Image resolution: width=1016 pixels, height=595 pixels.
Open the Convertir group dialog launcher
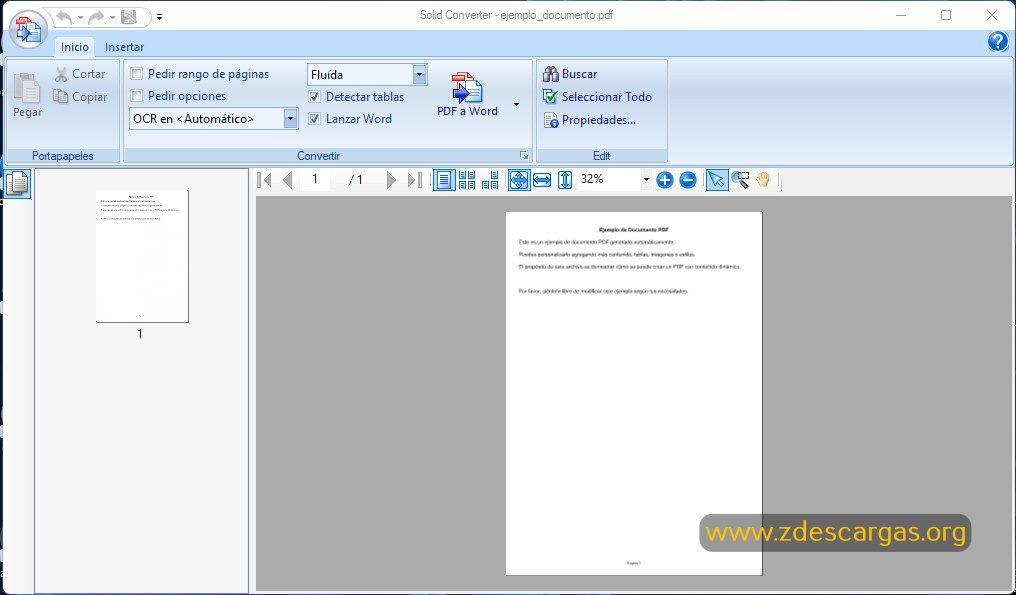[x=524, y=156]
